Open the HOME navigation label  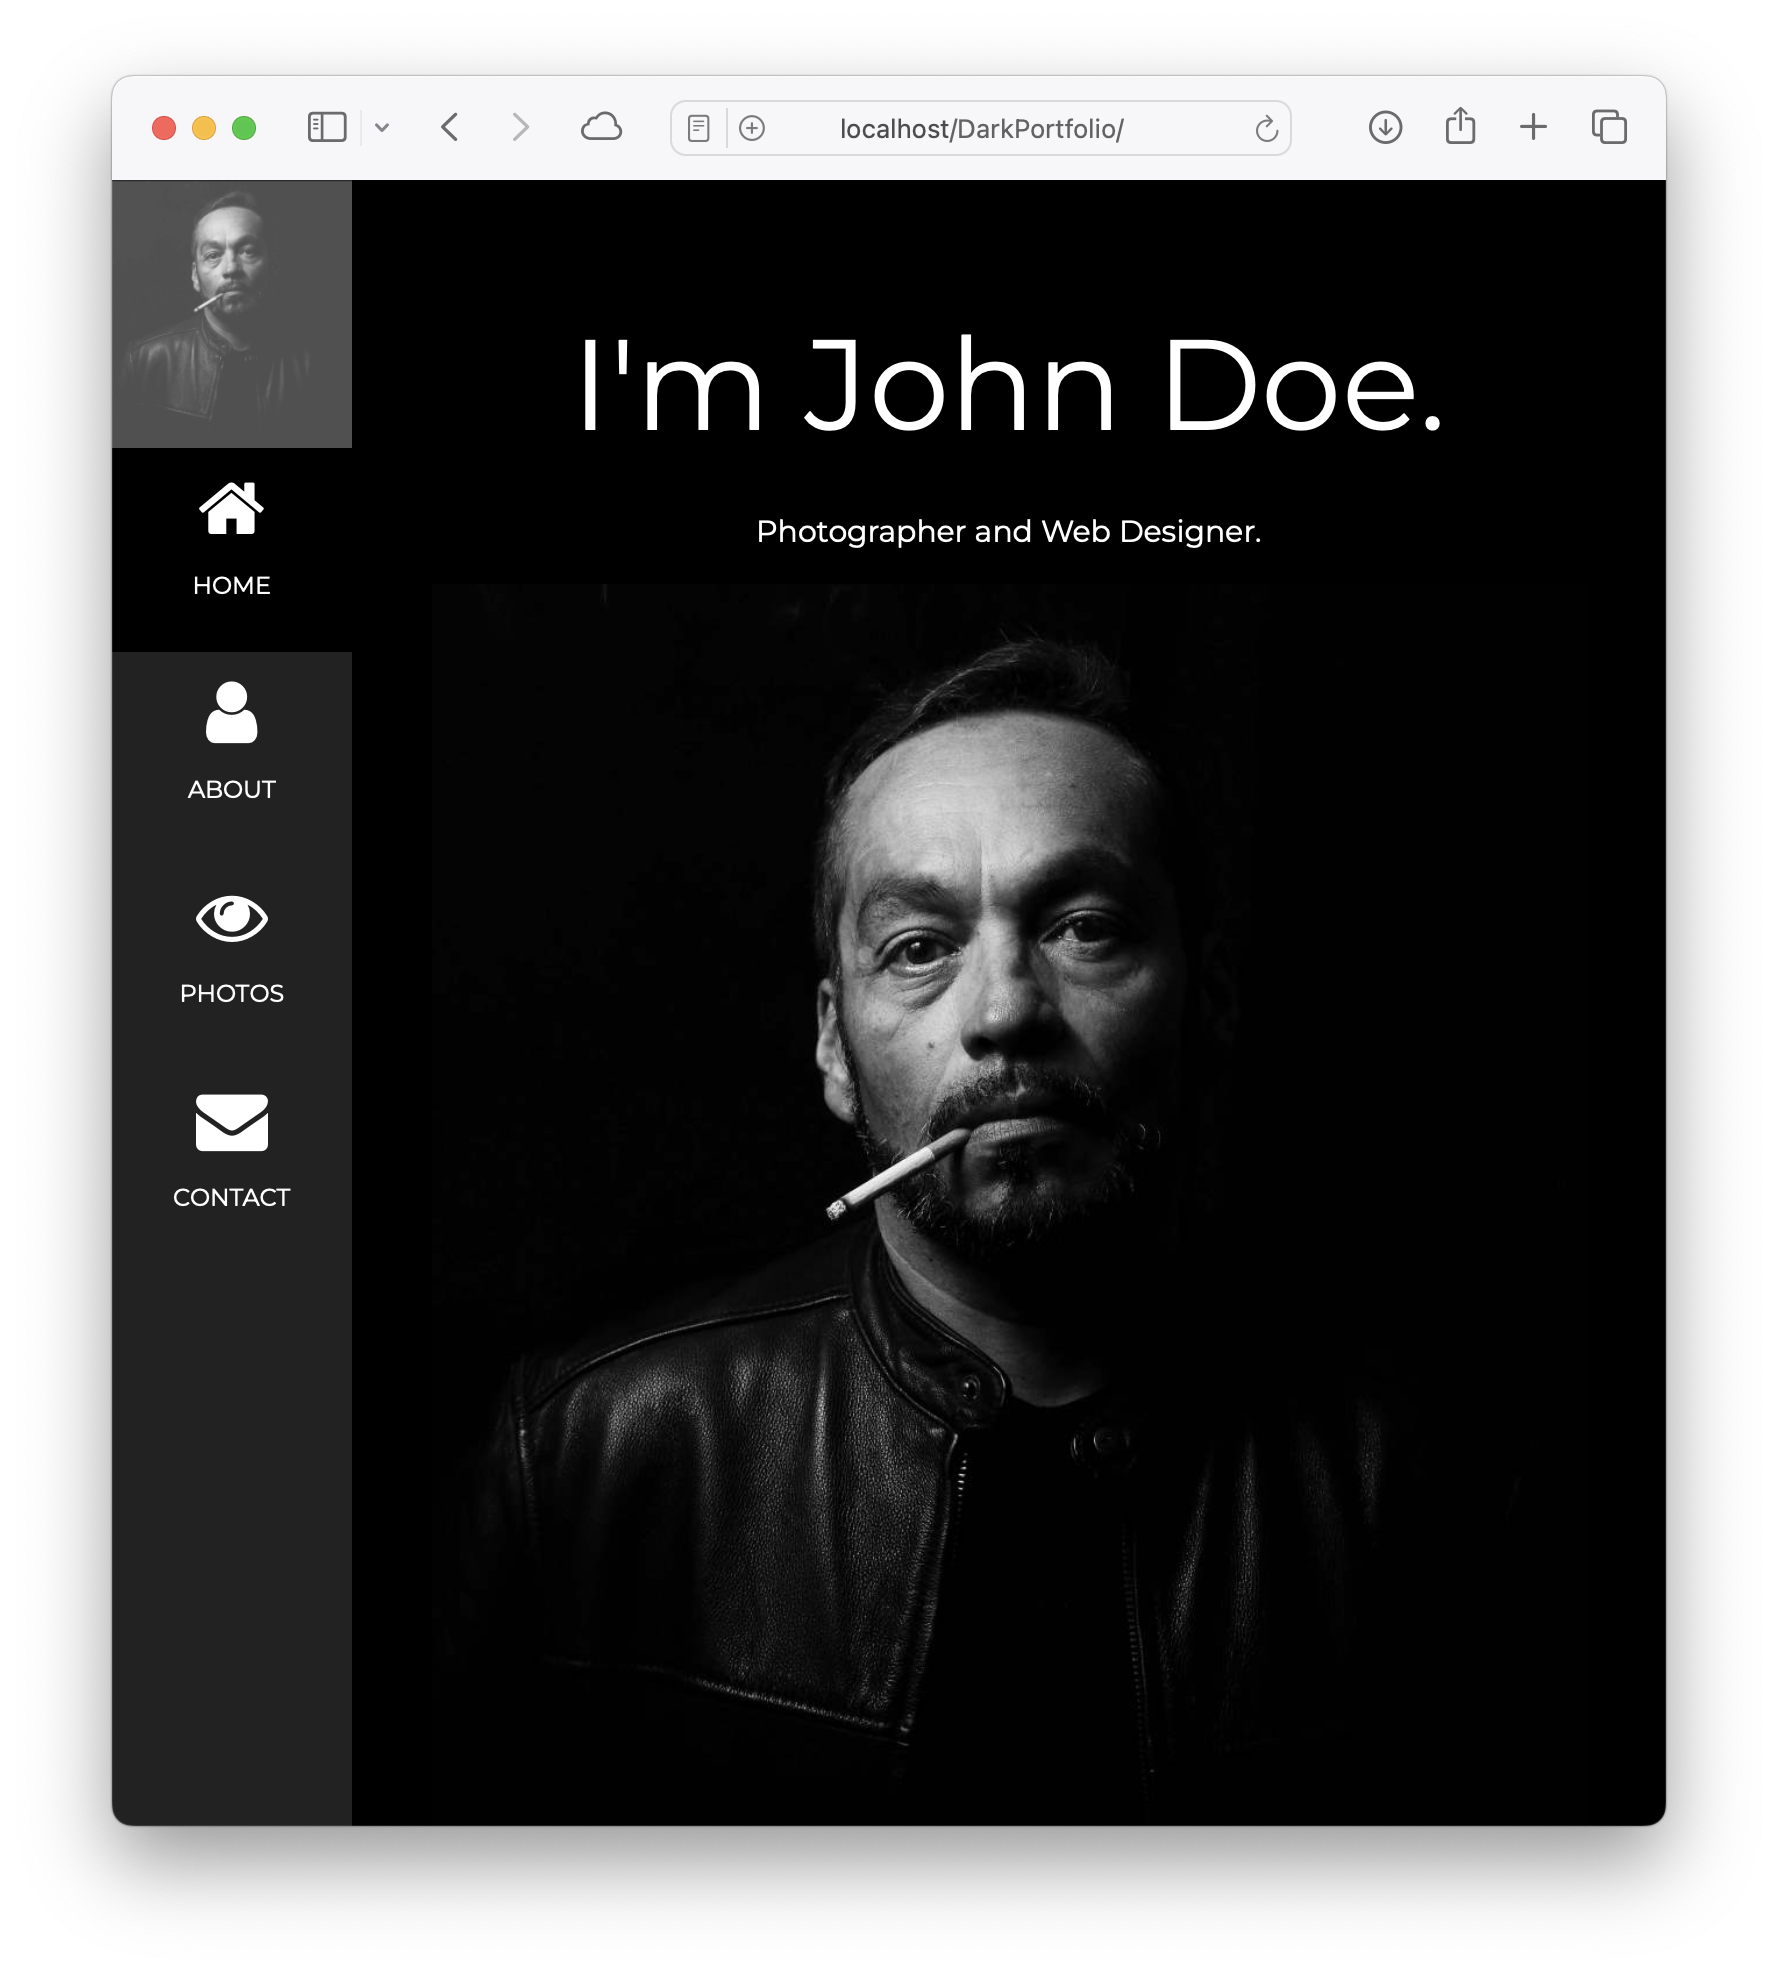pos(231,585)
